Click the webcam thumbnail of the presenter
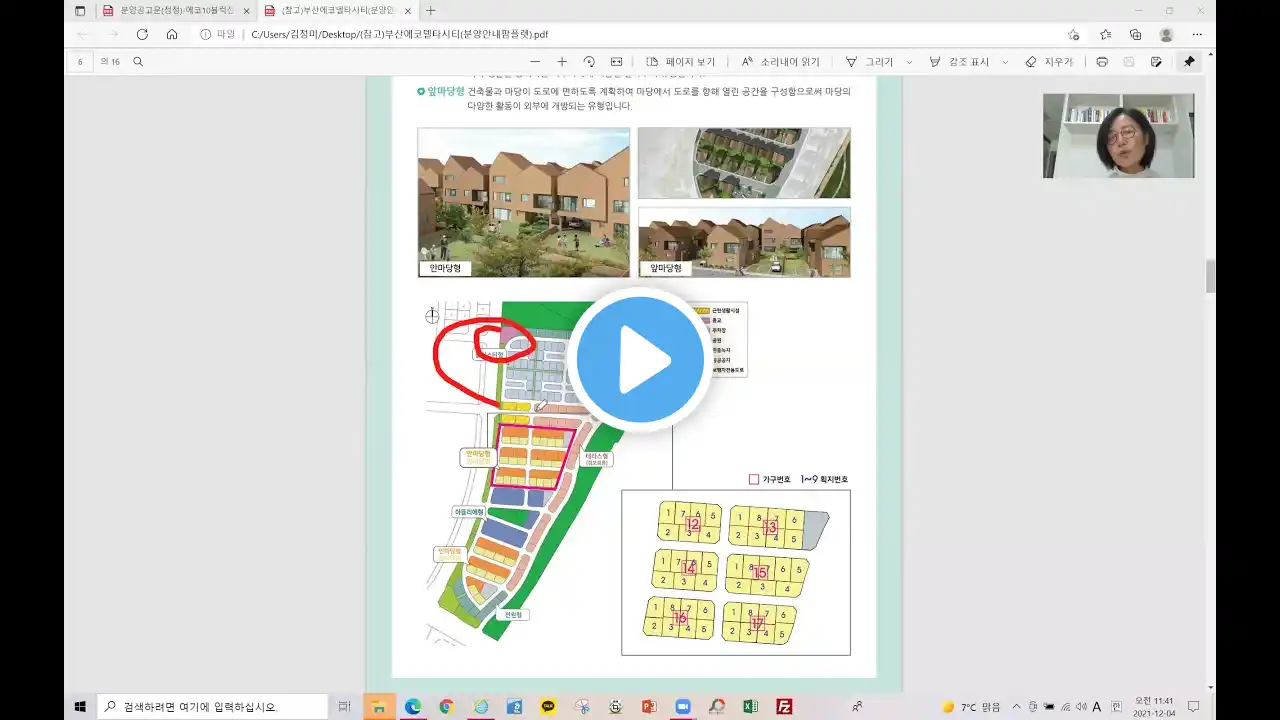This screenshot has height=720, width=1280. pos(1118,136)
